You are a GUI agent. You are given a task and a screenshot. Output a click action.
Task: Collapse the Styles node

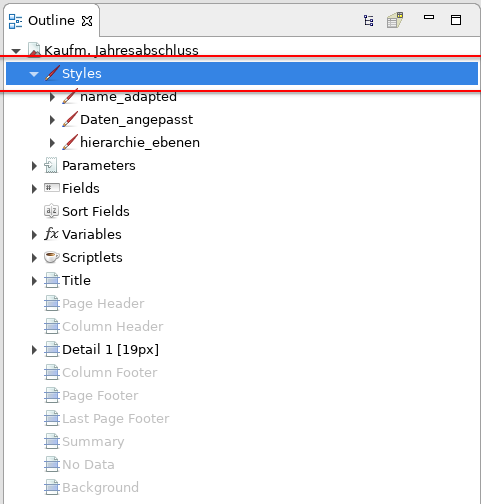34,74
